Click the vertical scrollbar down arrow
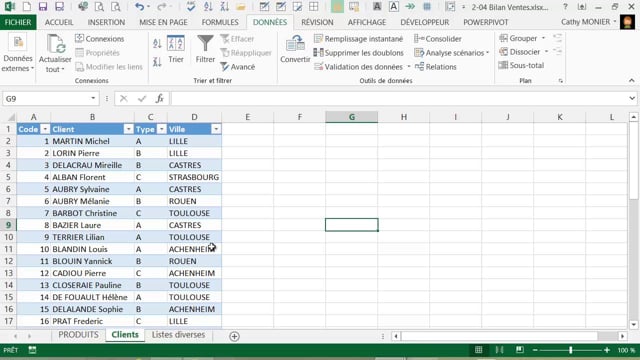 click(633, 325)
